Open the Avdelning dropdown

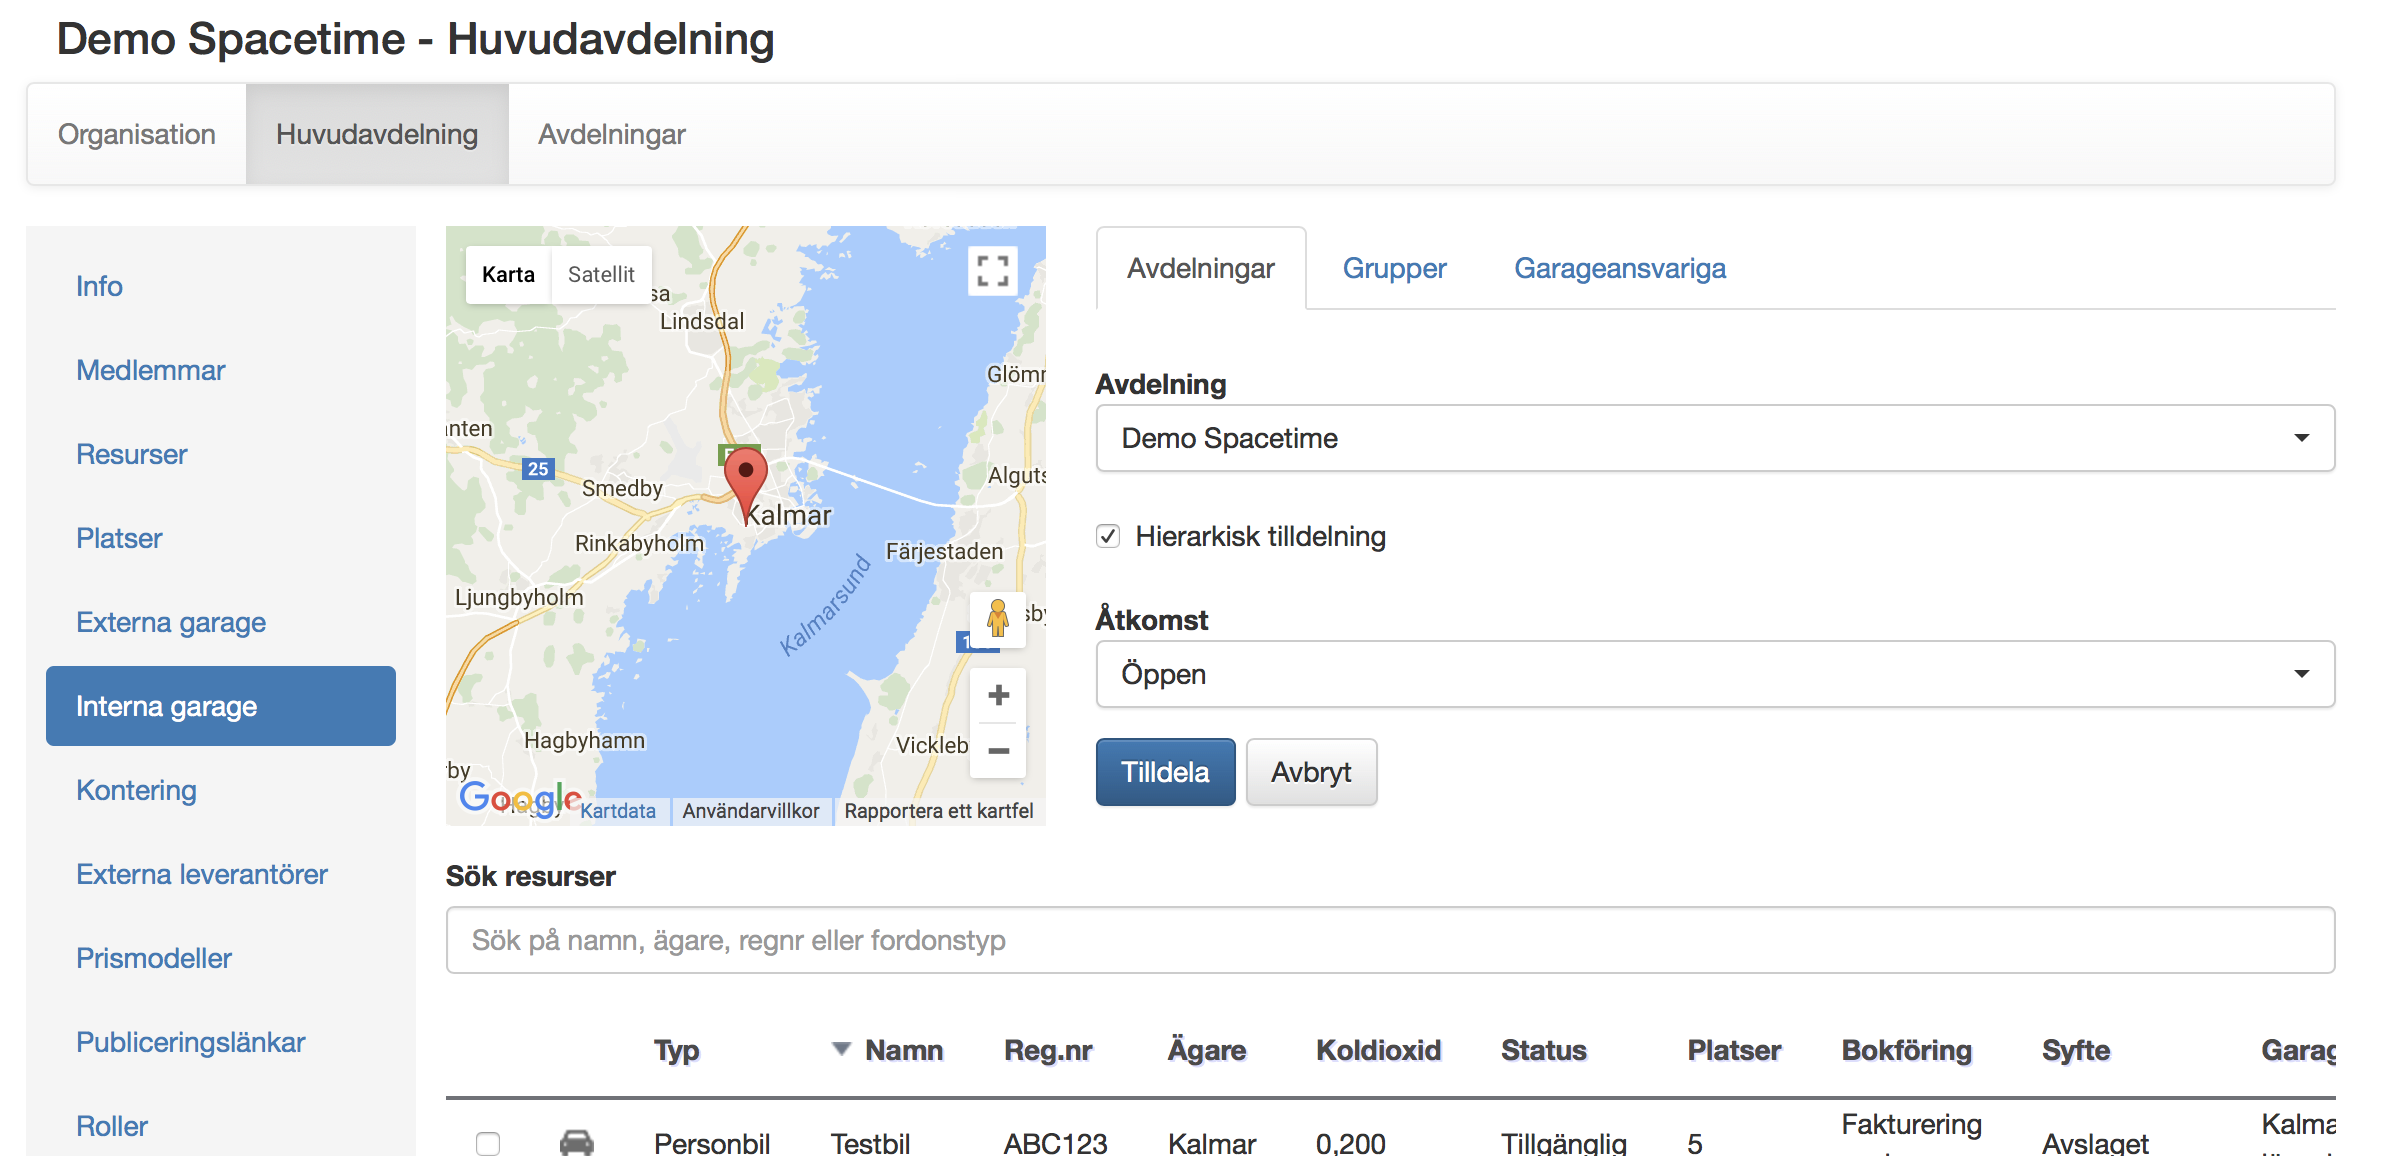[x=1715, y=438]
